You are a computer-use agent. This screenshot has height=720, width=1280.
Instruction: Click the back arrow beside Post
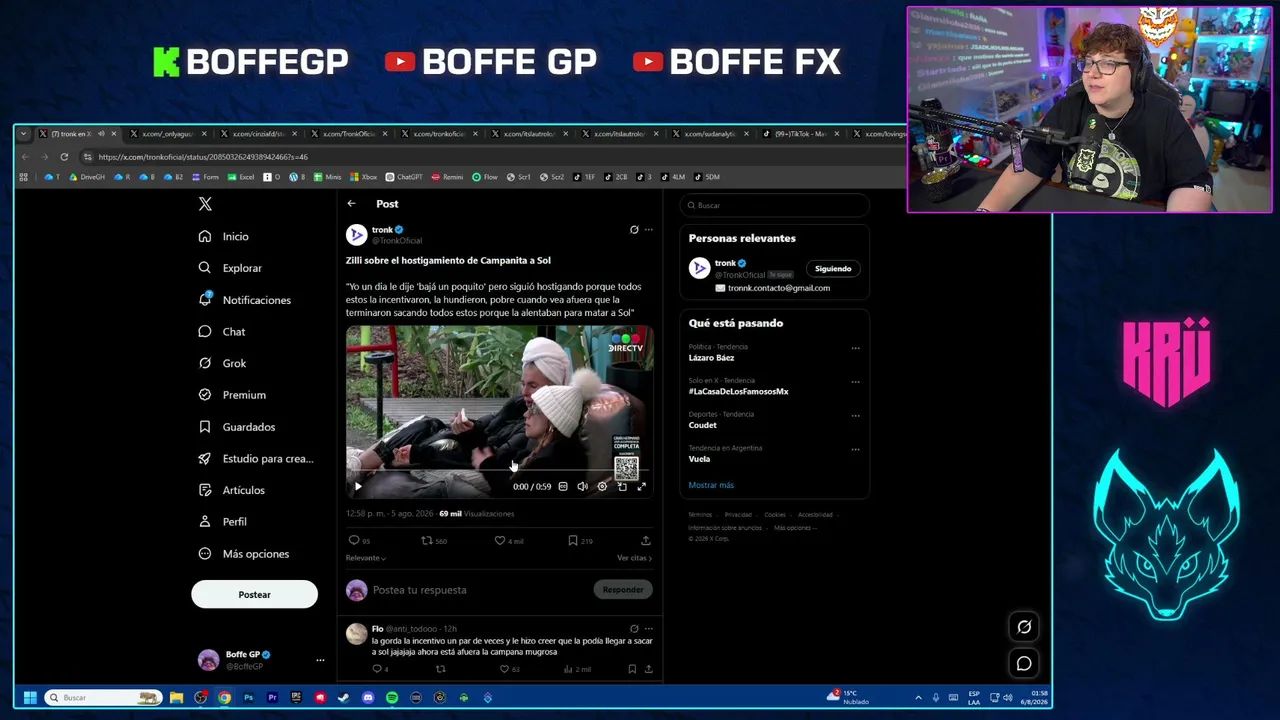(352, 204)
